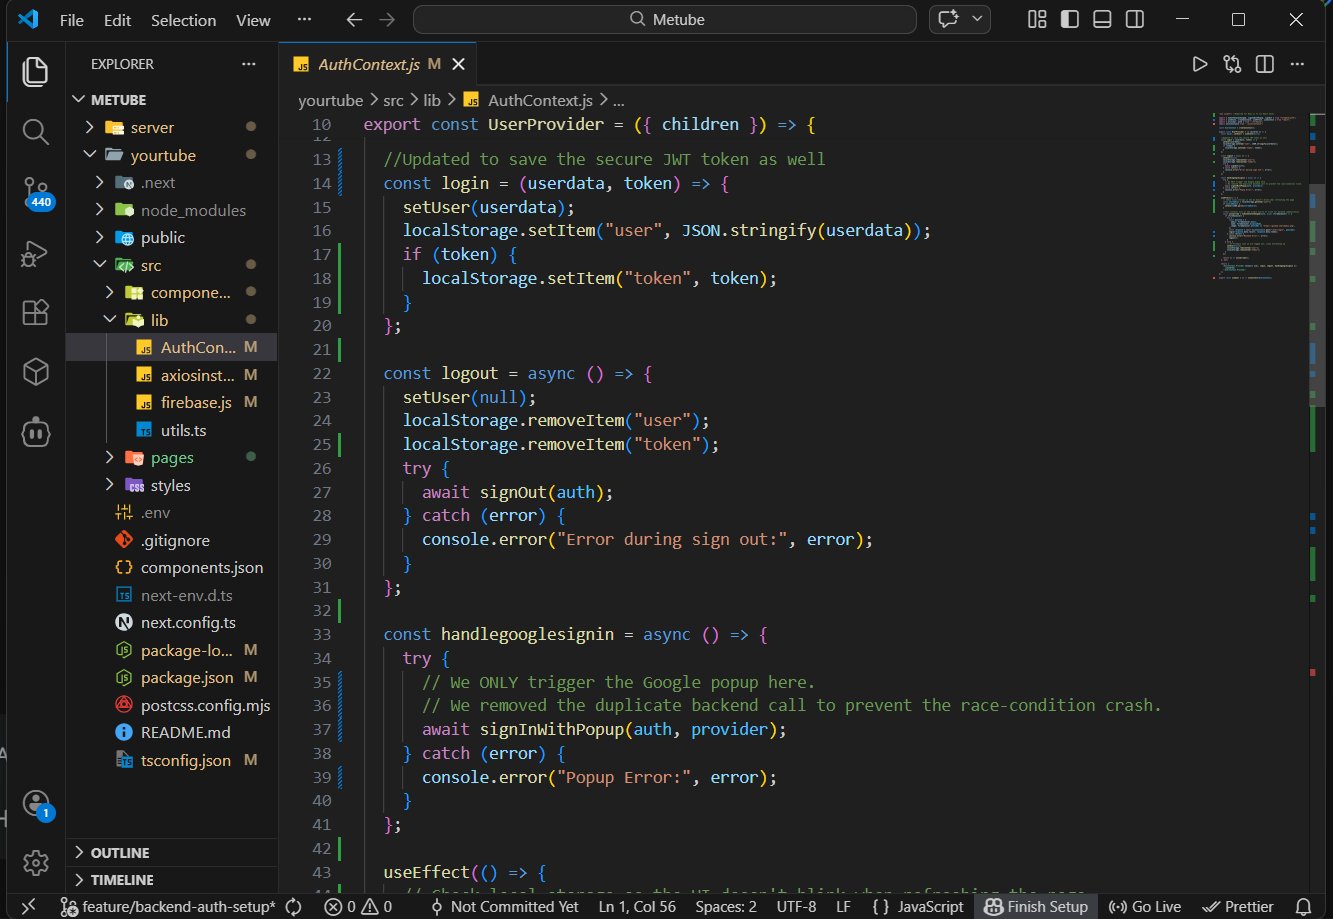Toggle the Secondary Side Bar layout button
The height and width of the screenshot is (919, 1333).
[x=1134, y=19]
